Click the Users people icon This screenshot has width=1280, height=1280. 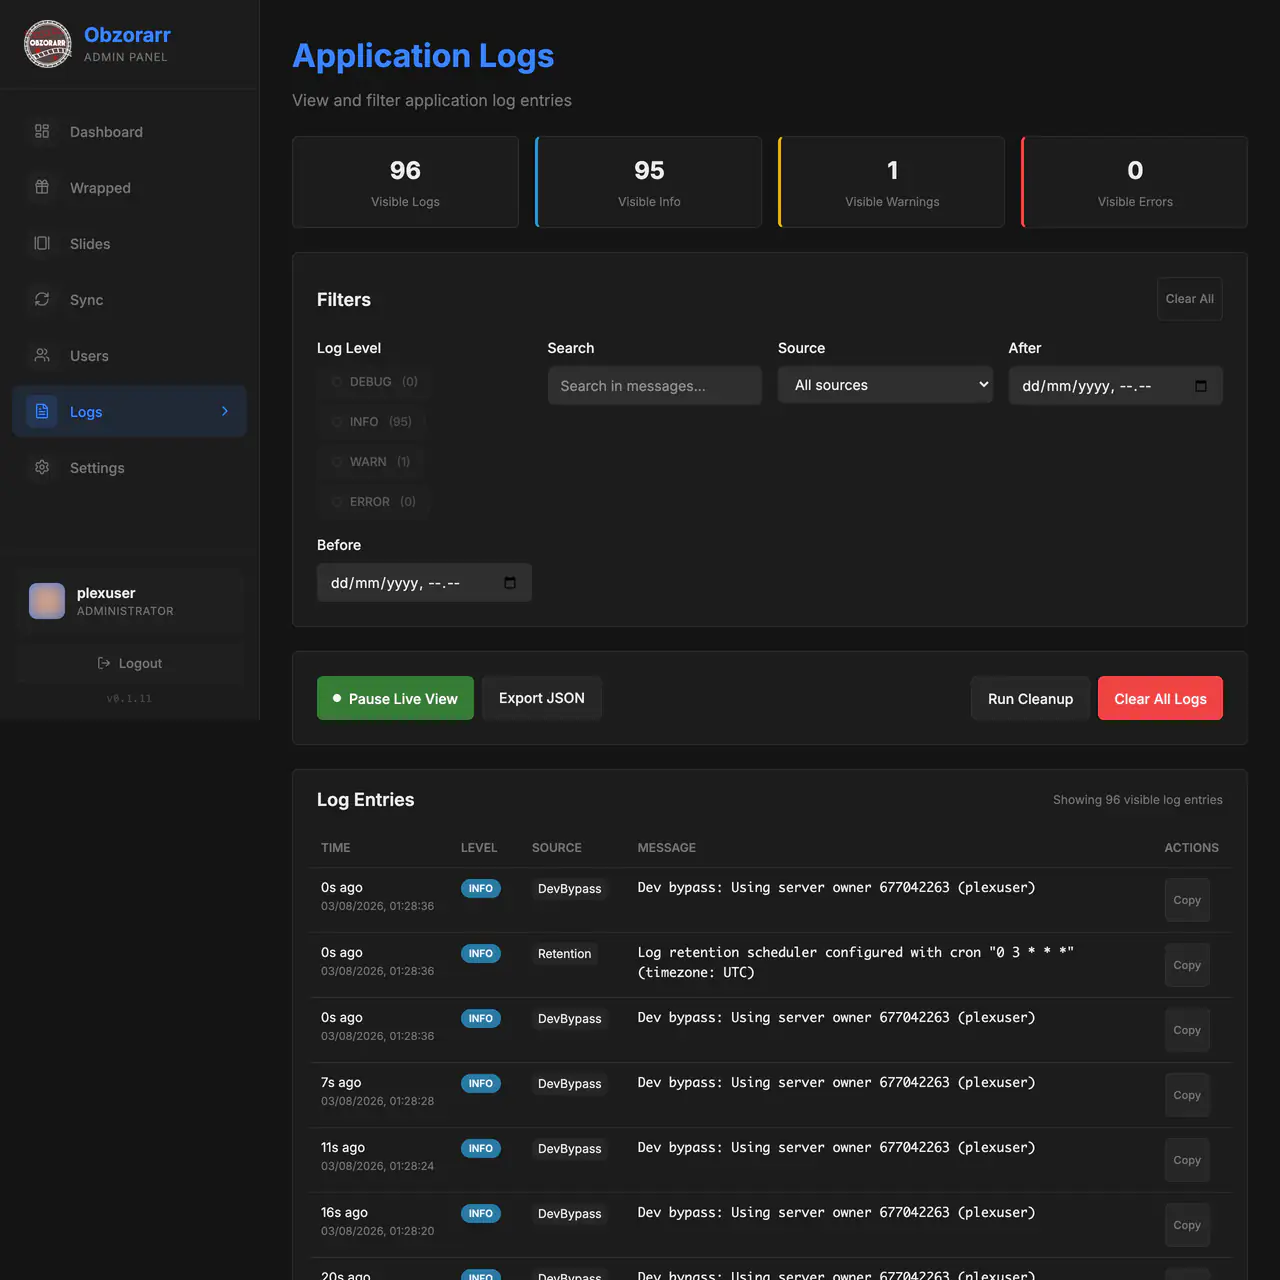42,355
